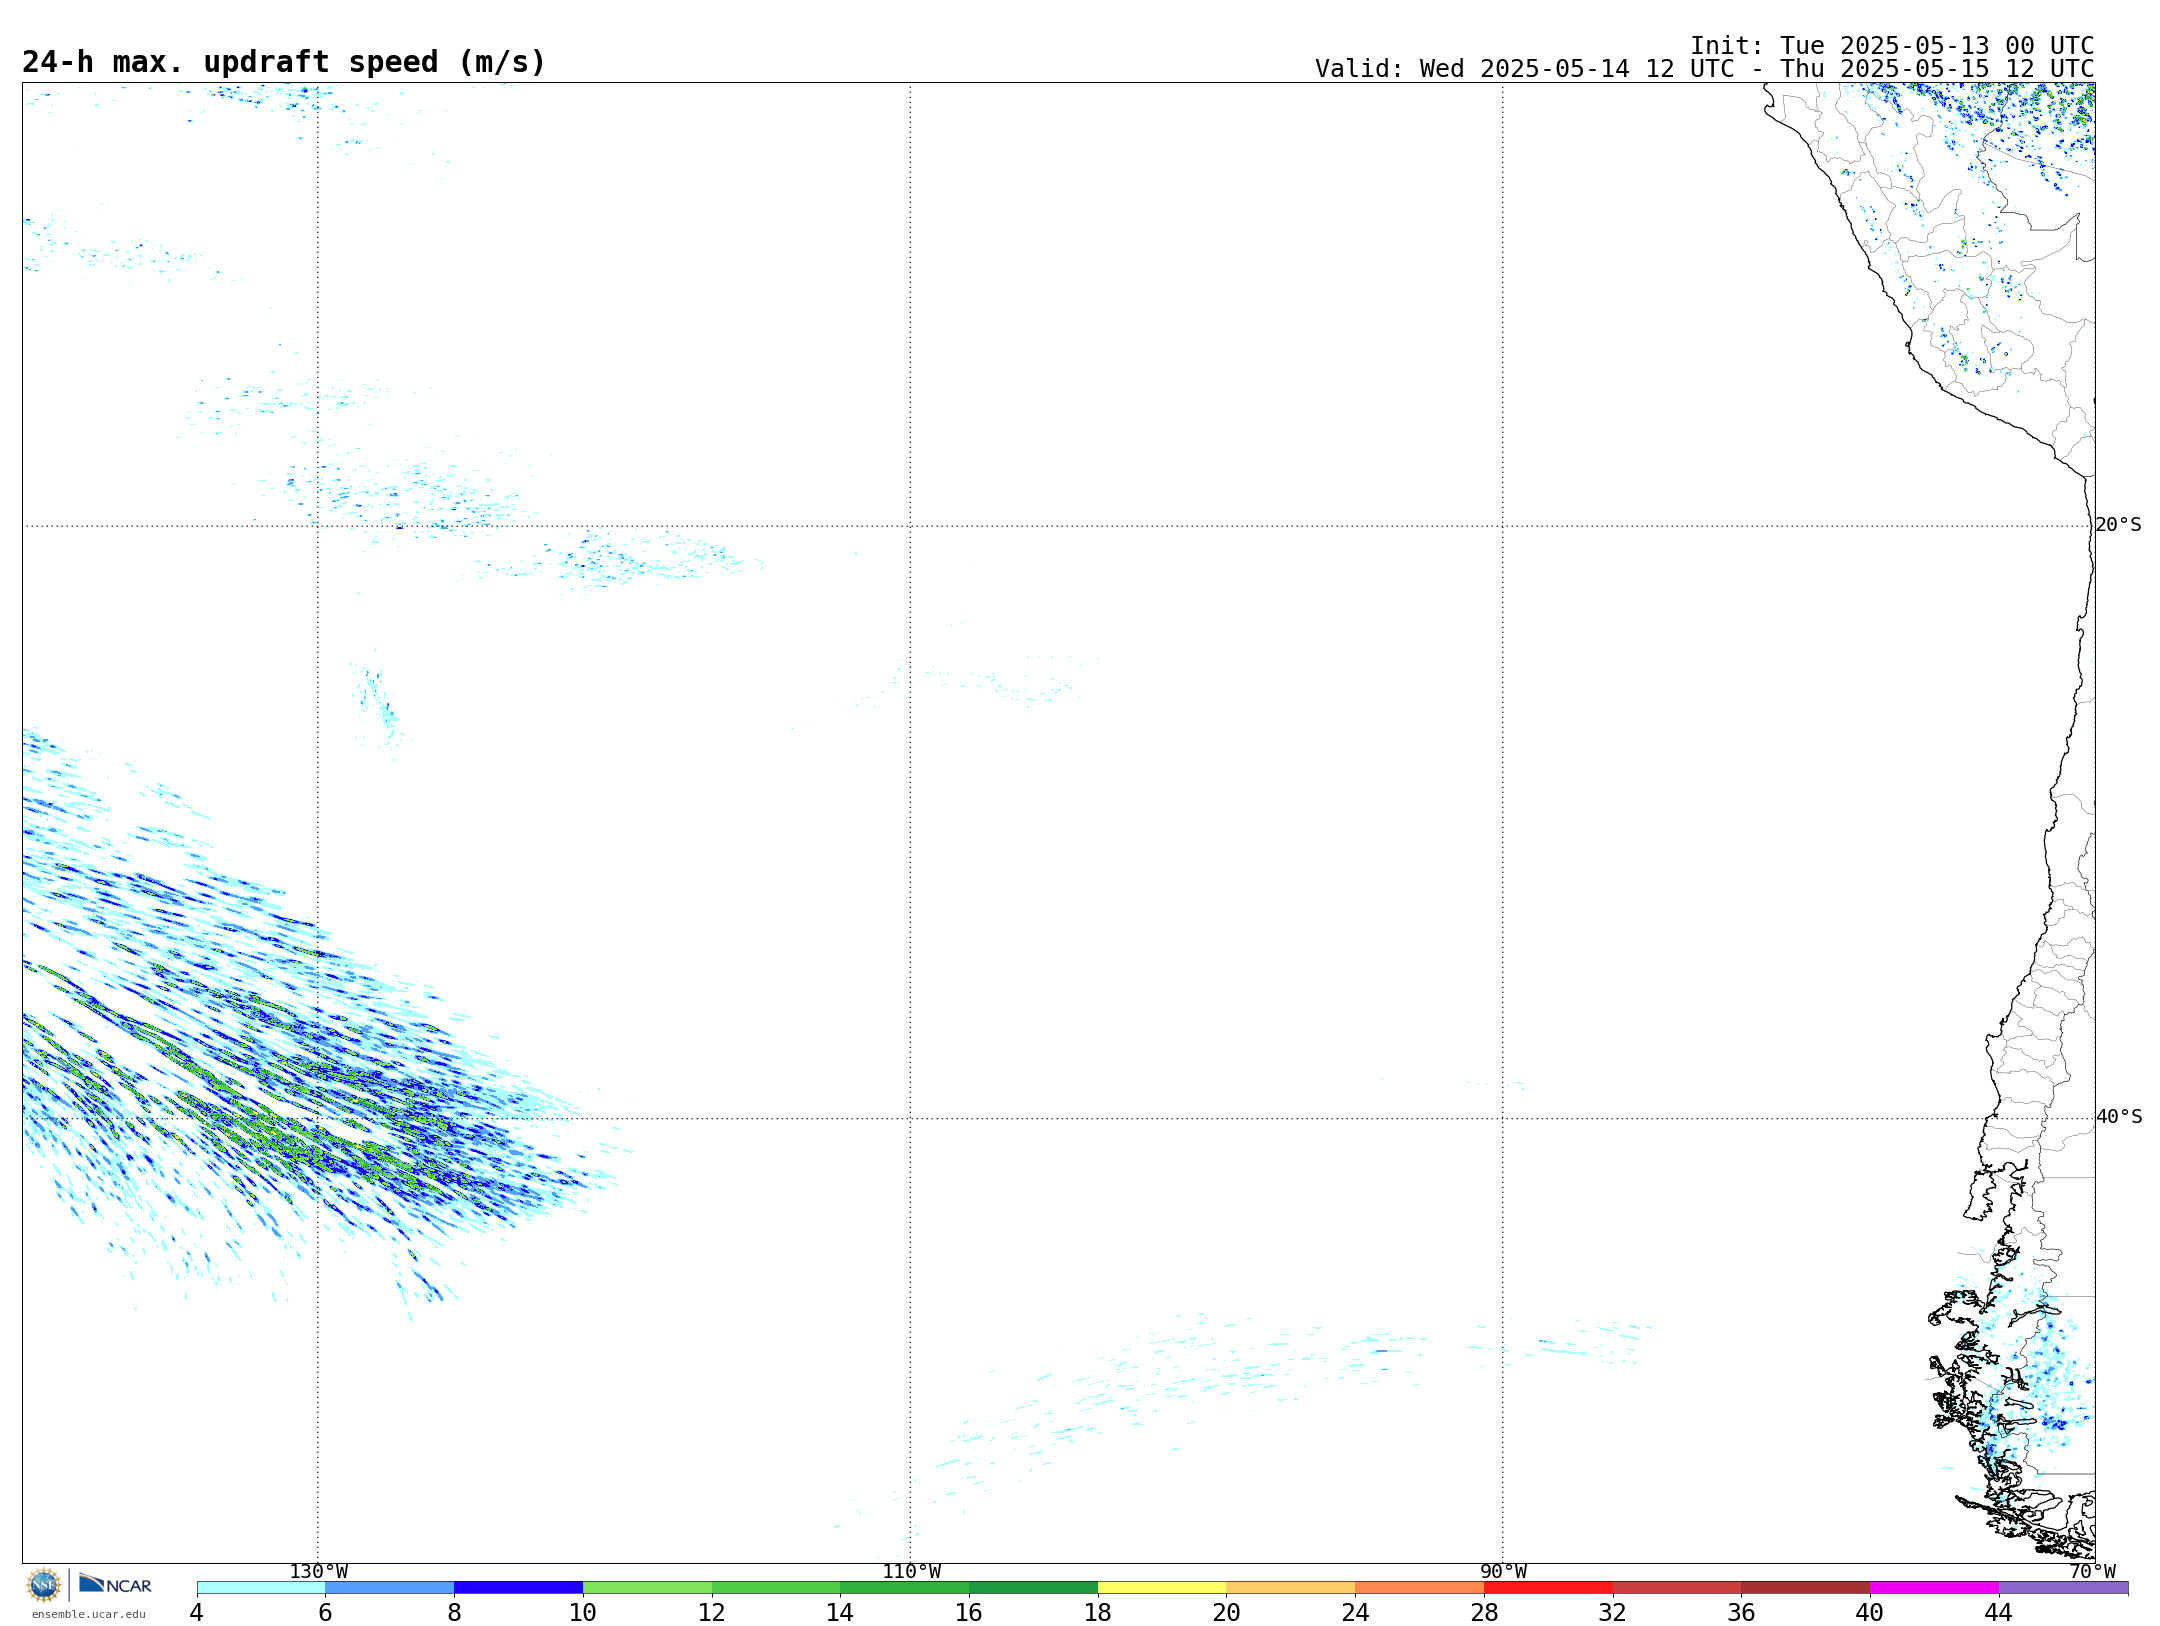This screenshot has height=1626, width=2160.
Task: Click the 110°W longitude label
Action: pyautogui.click(x=911, y=1572)
